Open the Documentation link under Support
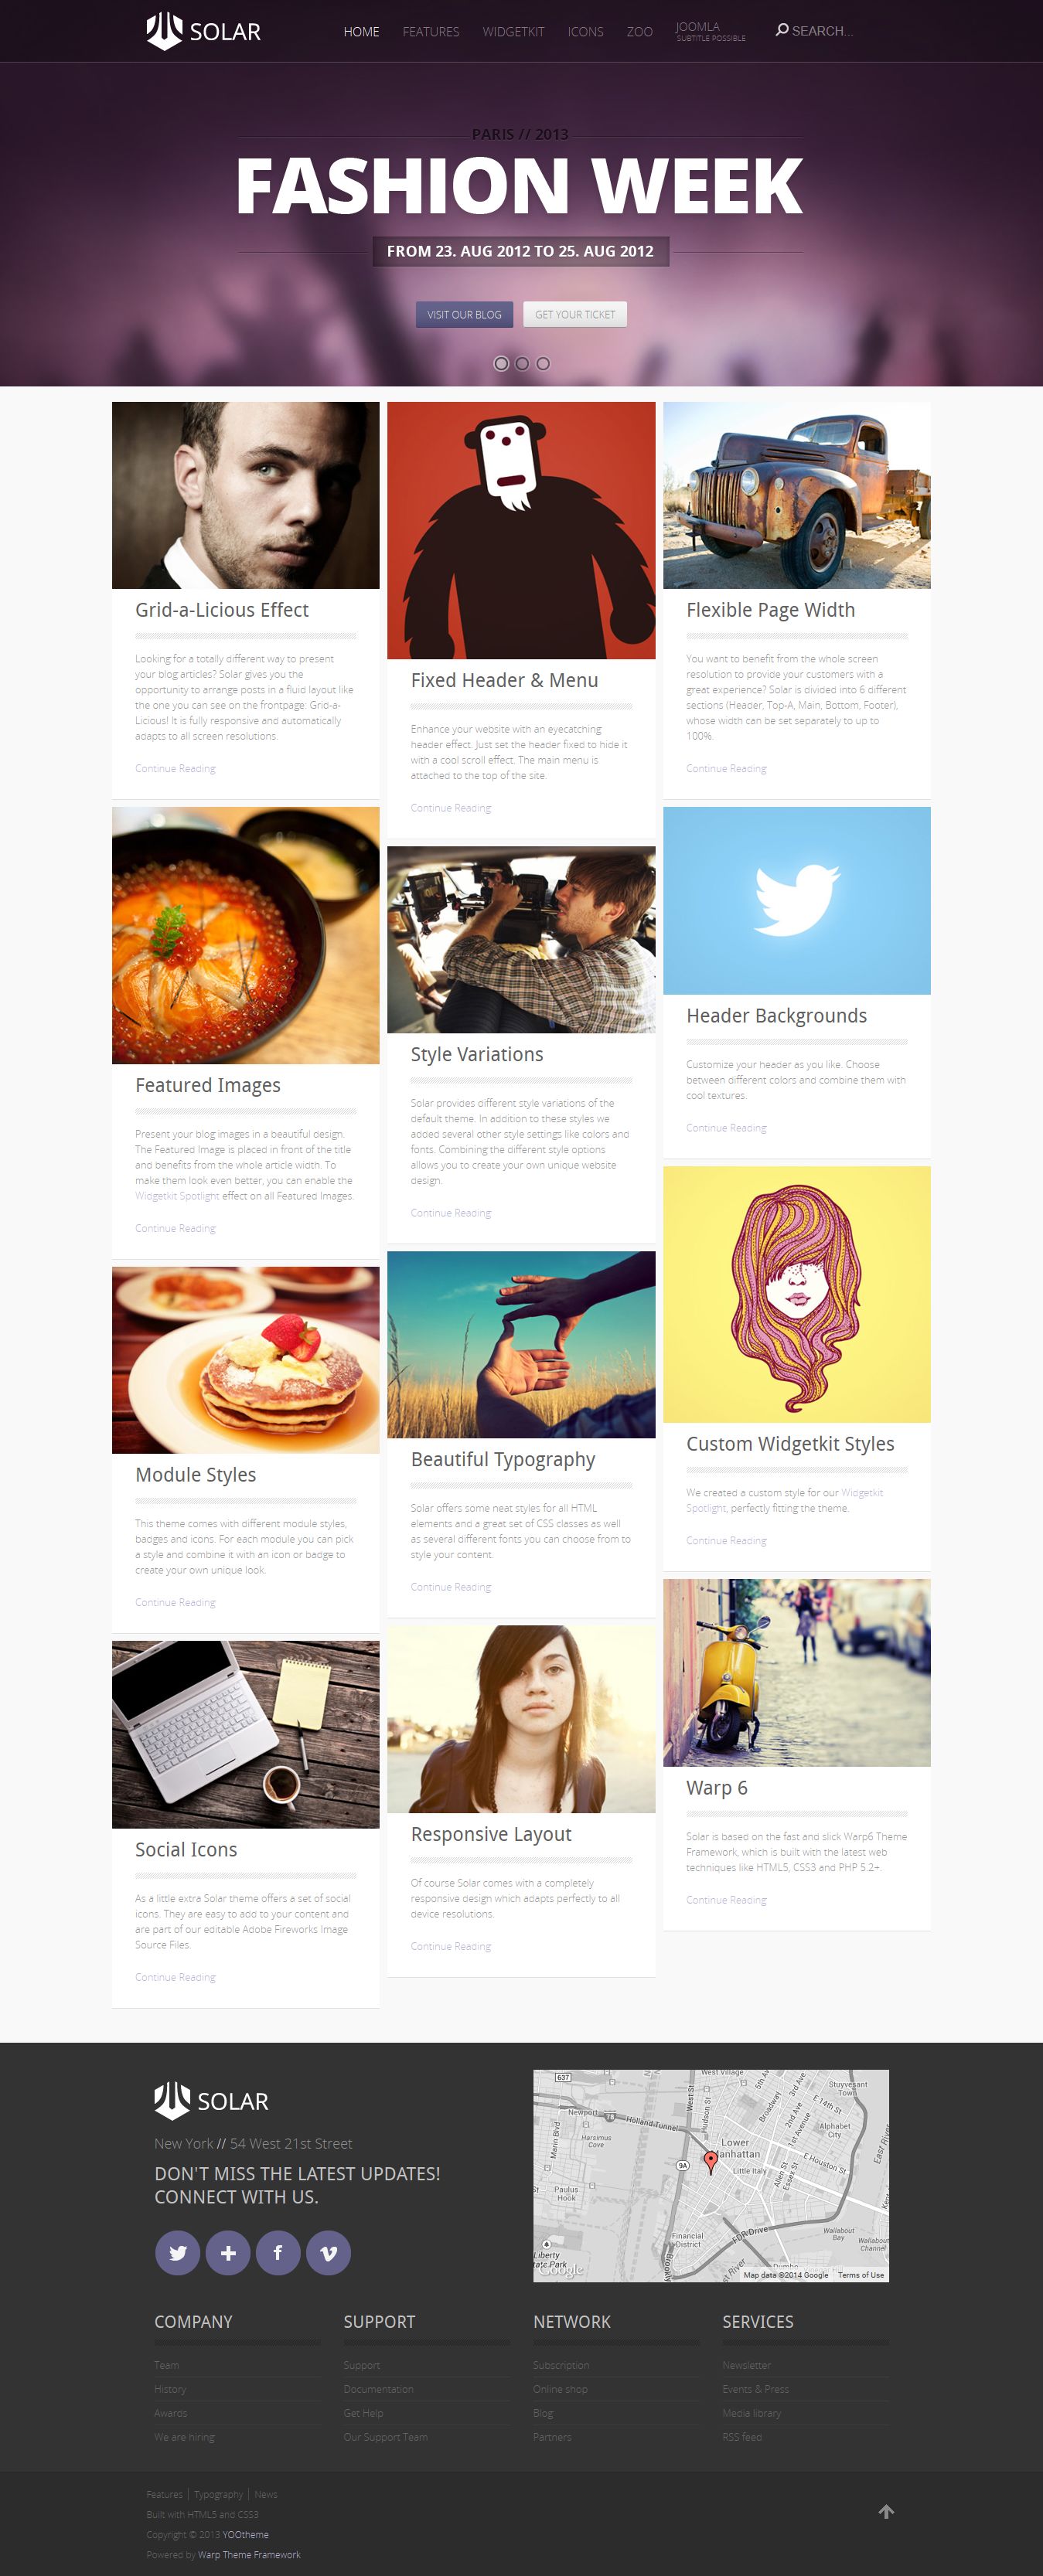Image resolution: width=1043 pixels, height=2576 pixels. click(x=378, y=2389)
